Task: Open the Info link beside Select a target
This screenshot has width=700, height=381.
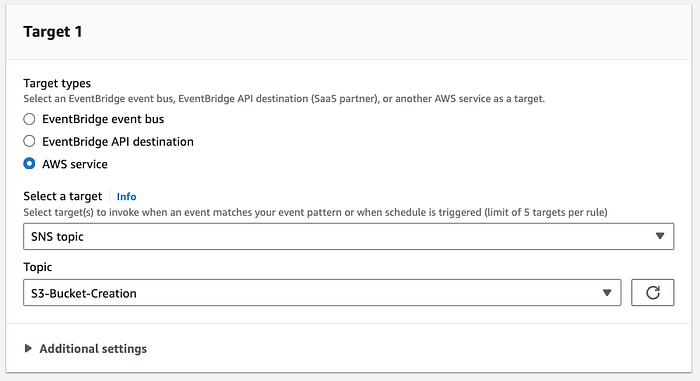Action: (x=126, y=197)
